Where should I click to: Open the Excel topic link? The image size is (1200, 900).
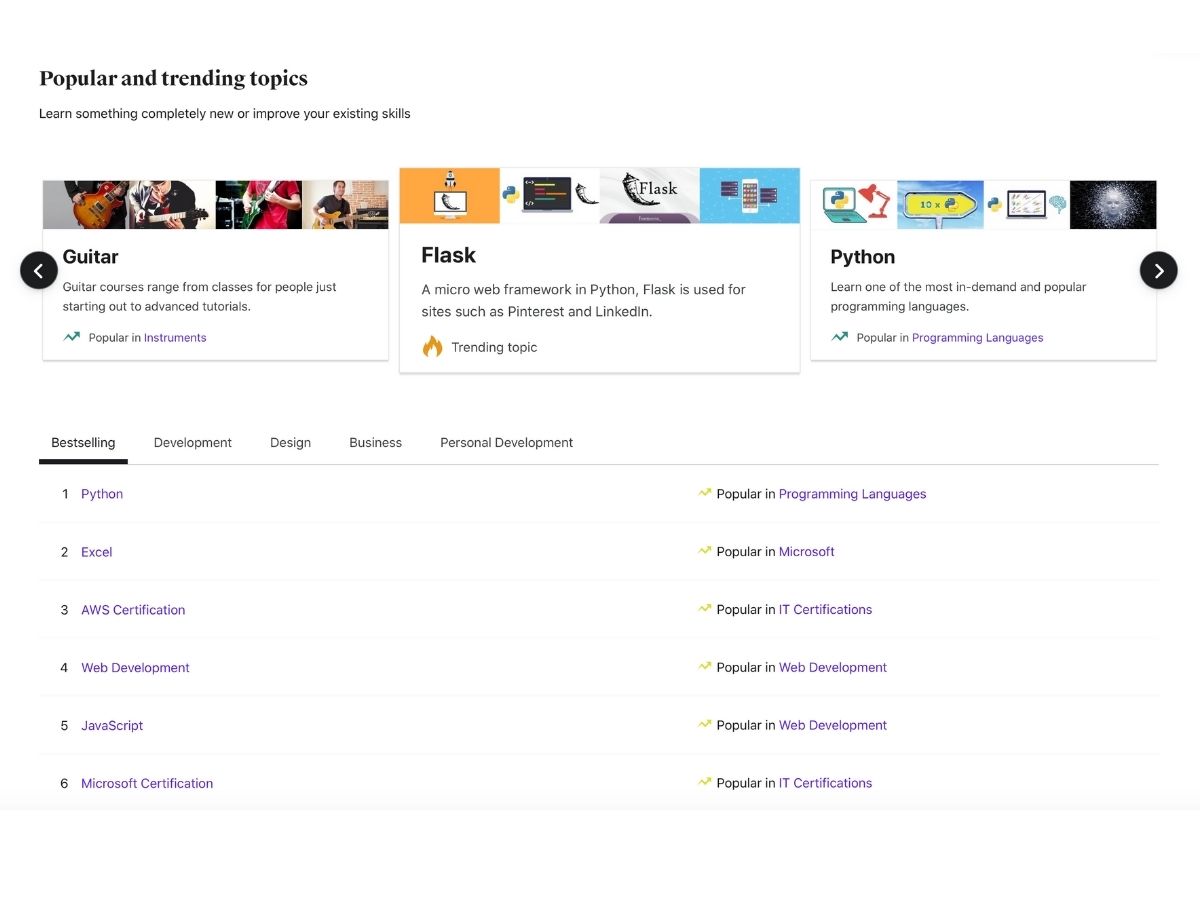pos(97,552)
